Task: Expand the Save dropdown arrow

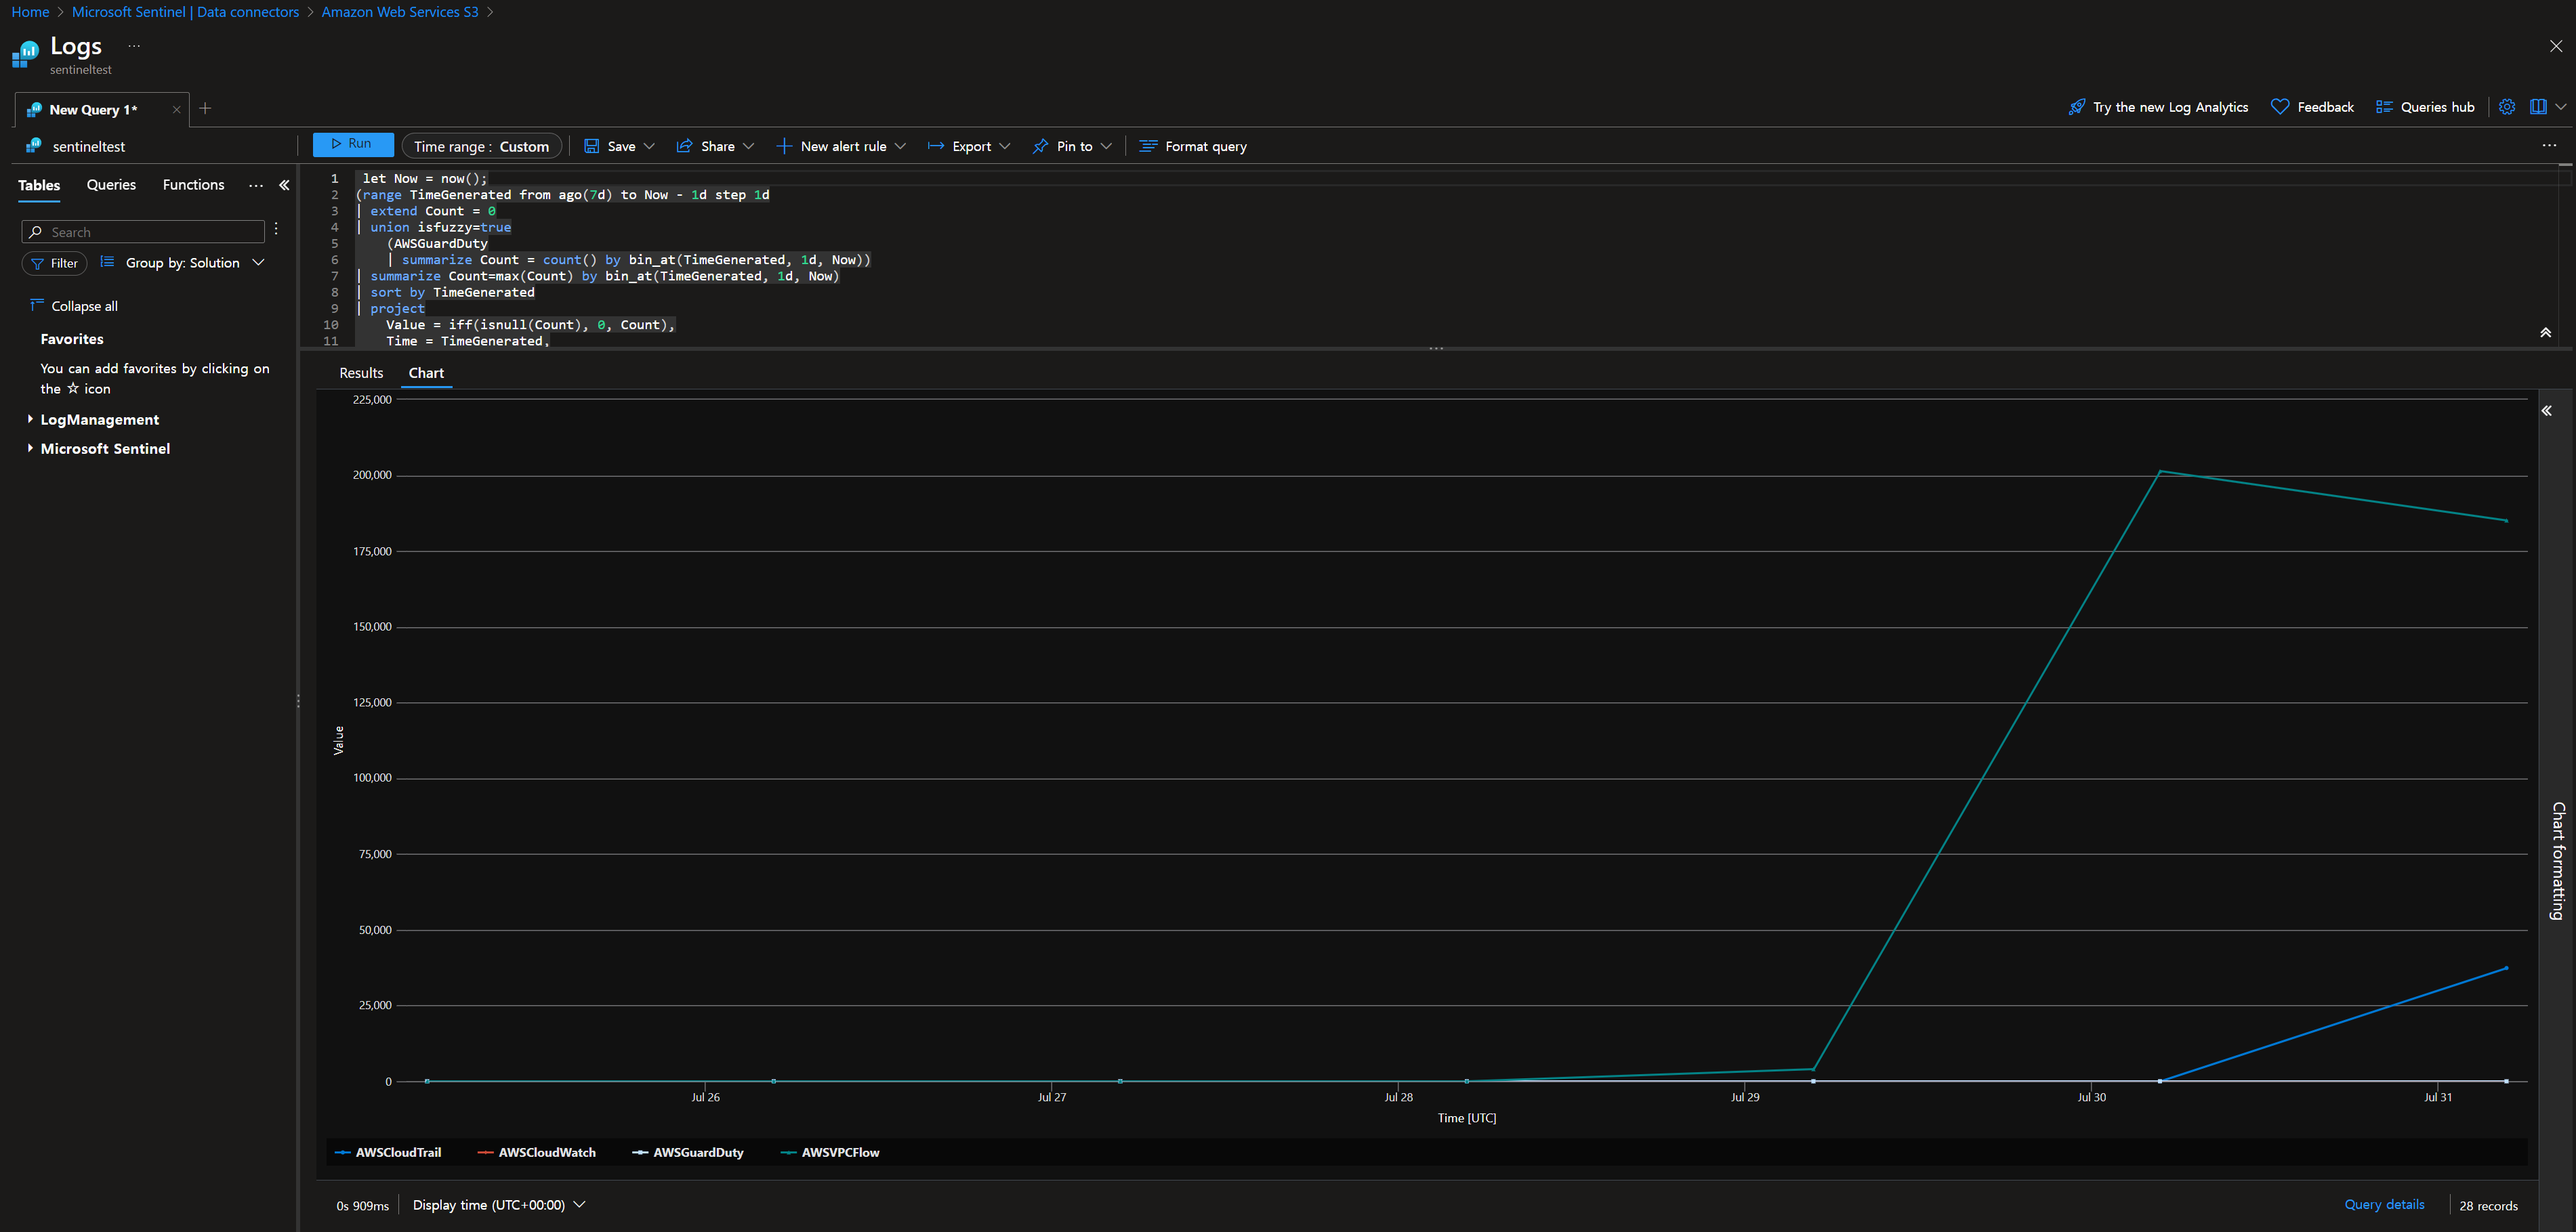Action: click(x=649, y=146)
